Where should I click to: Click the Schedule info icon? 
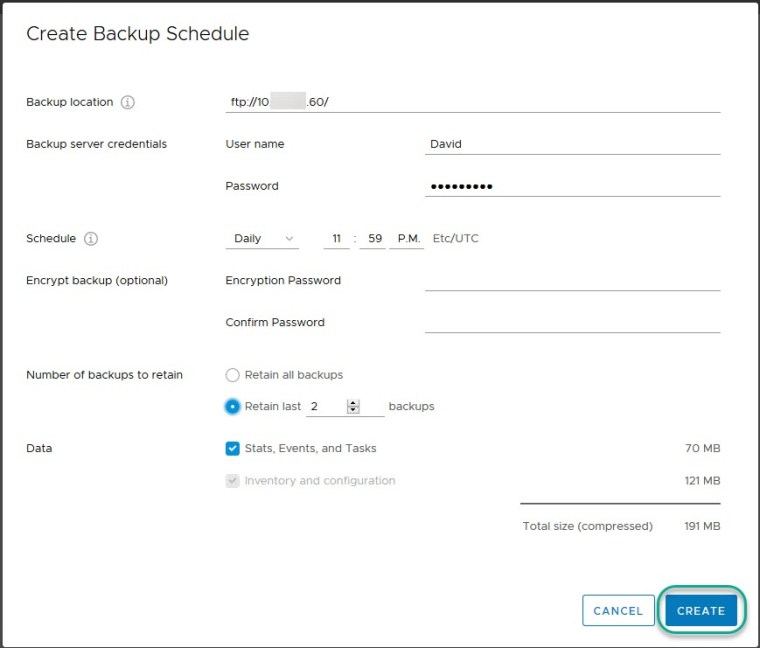[x=91, y=238]
